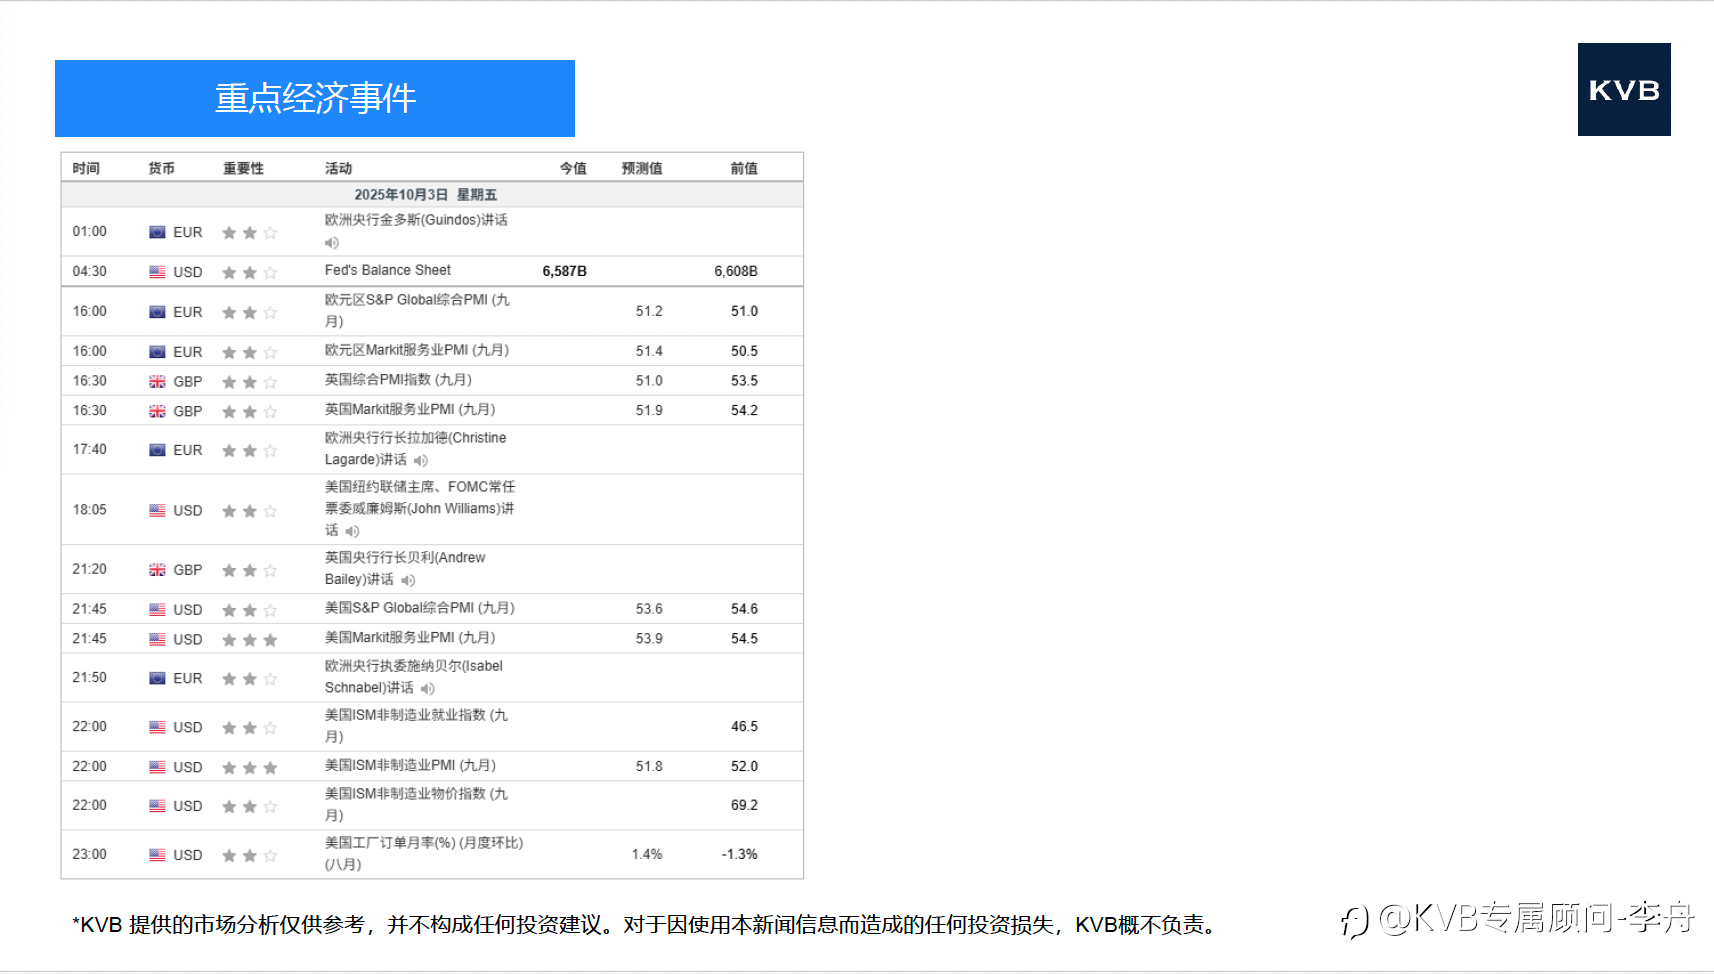Click the 23:00 time cell
1714x974 pixels.
[x=89, y=854]
